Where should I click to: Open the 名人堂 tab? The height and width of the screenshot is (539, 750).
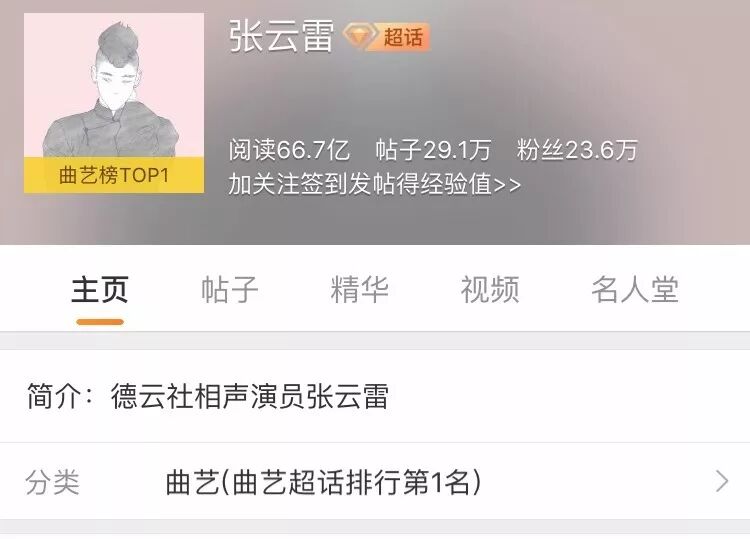[x=635, y=289]
